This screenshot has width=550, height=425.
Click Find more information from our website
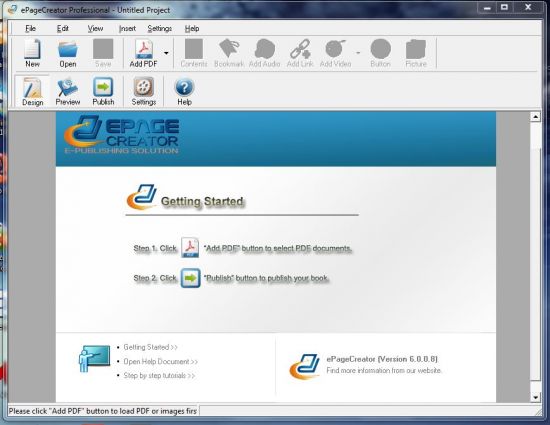pyautogui.click(x=384, y=370)
